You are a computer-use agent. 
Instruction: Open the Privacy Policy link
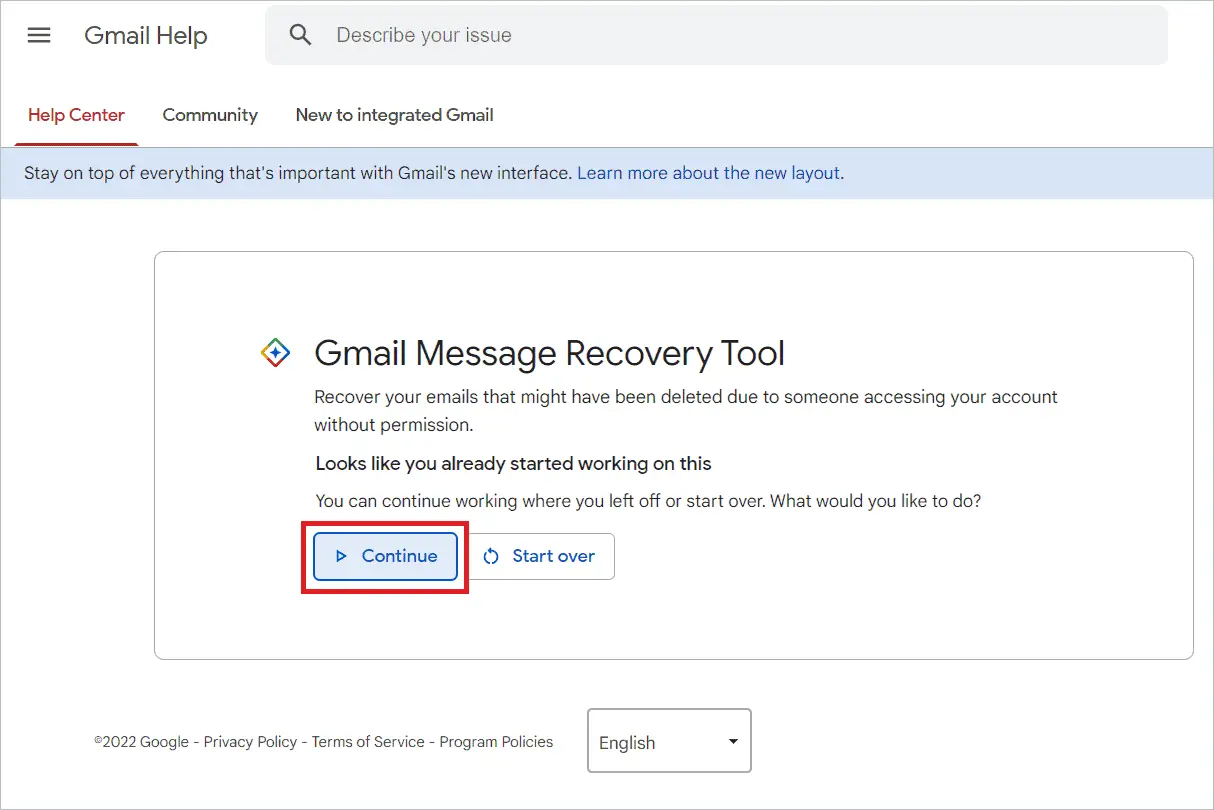pyautogui.click(x=250, y=742)
